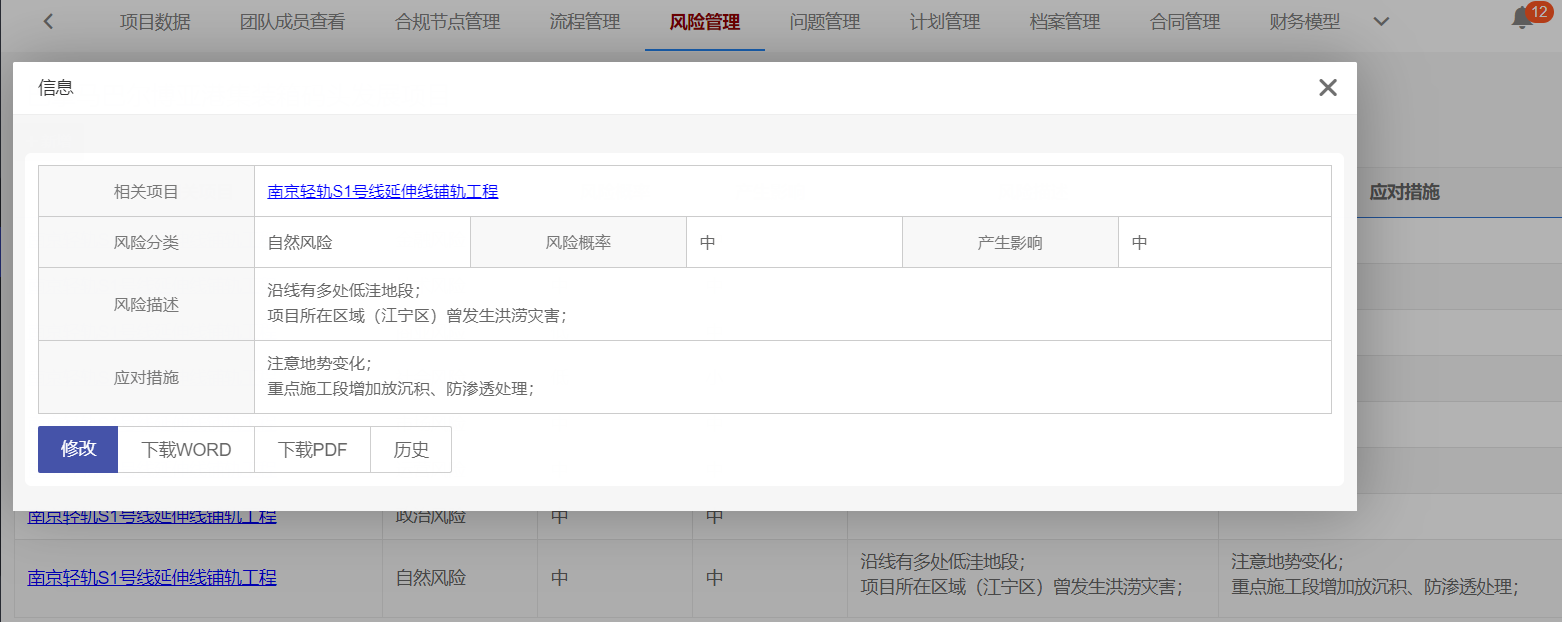This screenshot has width=1562, height=622.
Task: Open the 历史 button
Action: click(x=411, y=449)
